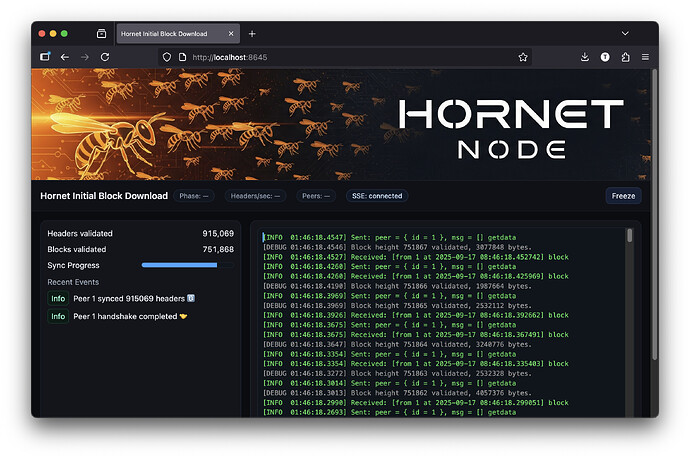Click the Sync Progress bar
Viewport: 690px width, 458px height.
pos(179,265)
